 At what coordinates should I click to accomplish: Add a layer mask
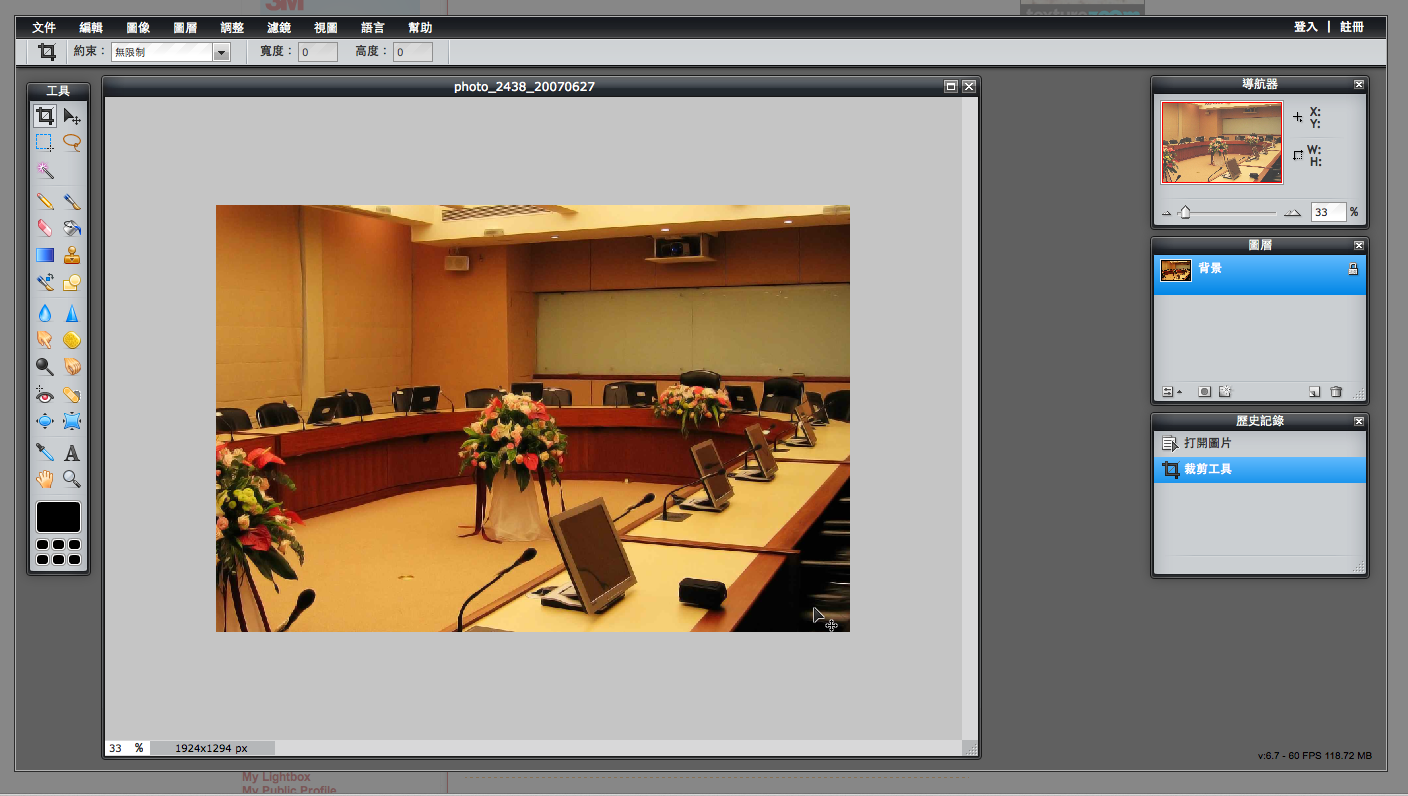point(1205,391)
